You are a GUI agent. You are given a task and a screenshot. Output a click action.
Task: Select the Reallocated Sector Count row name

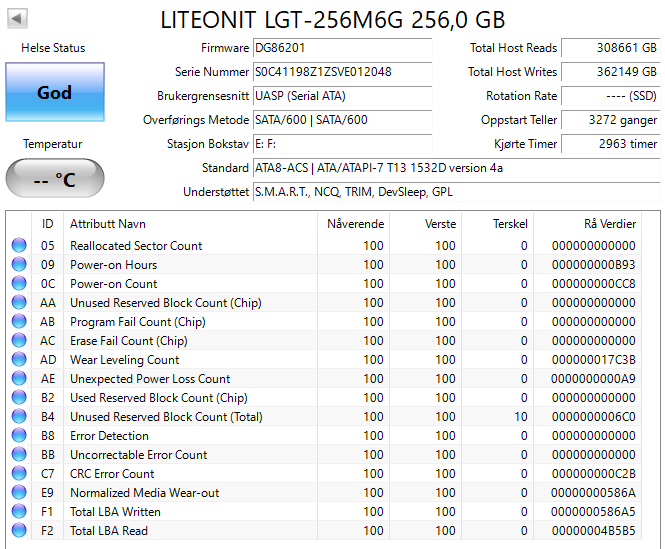(x=136, y=246)
